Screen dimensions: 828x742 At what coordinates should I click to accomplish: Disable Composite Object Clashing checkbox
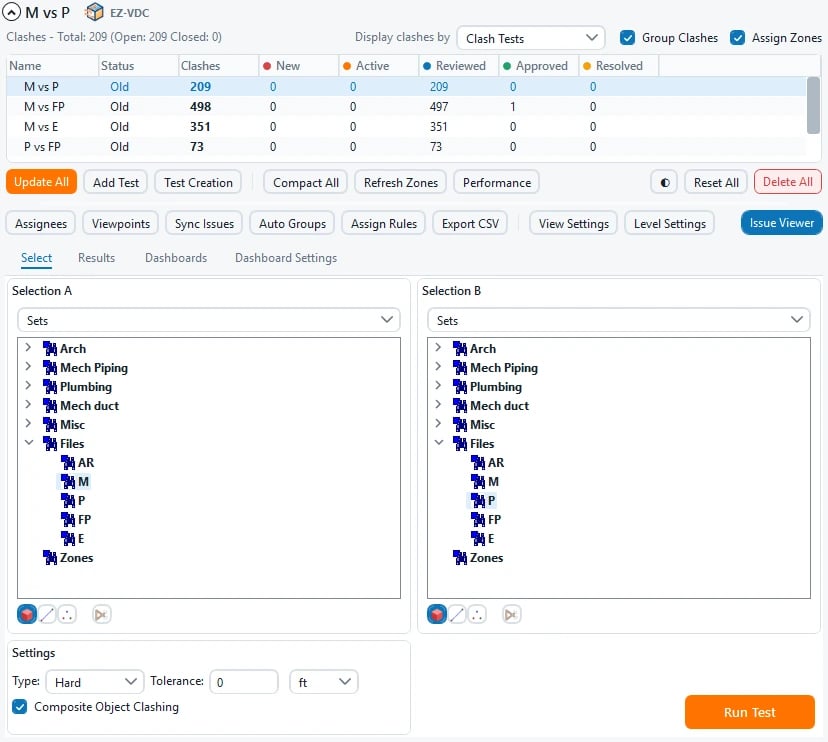pyautogui.click(x=20, y=707)
